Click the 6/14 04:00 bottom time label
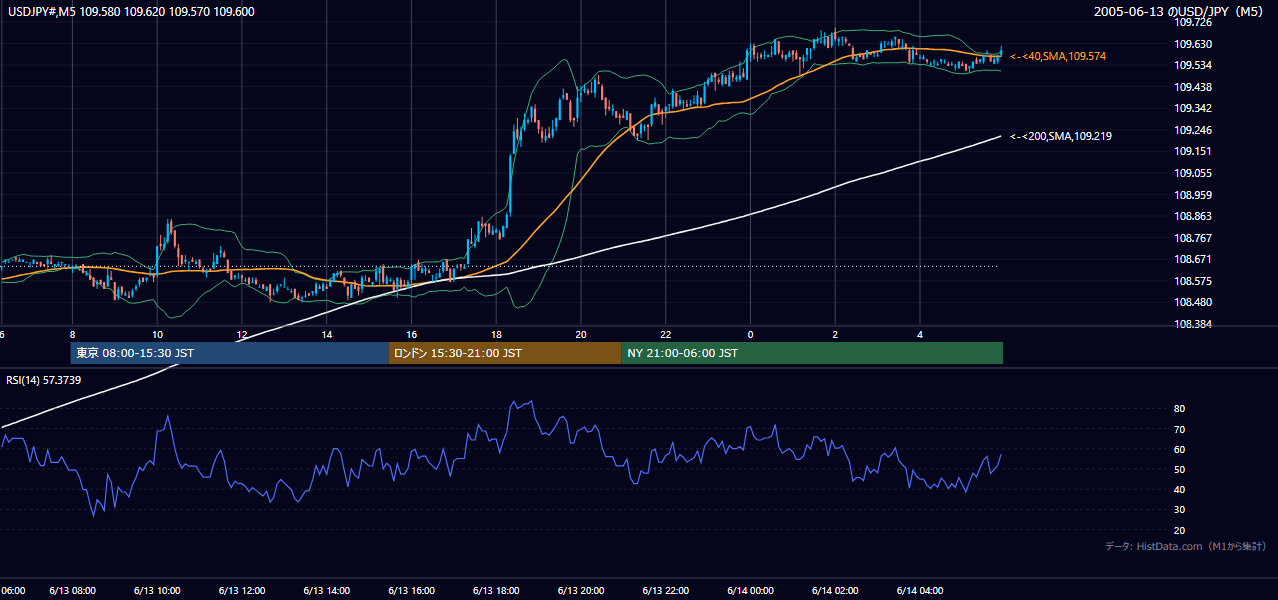The image size is (1278, 600). (x=920, y=591)
